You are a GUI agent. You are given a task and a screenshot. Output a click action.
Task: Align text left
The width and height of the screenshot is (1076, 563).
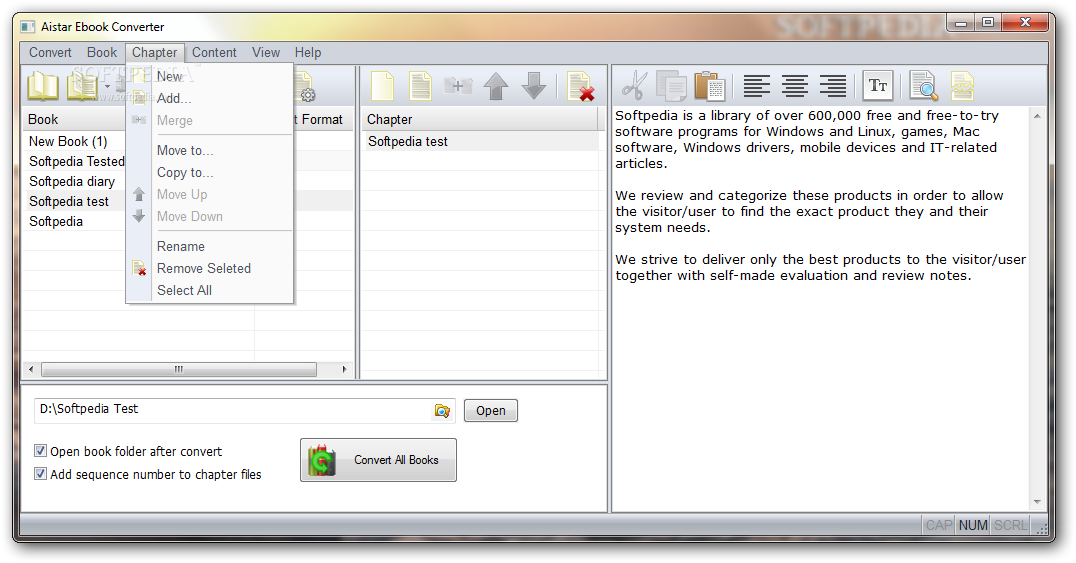pos(756,86)
